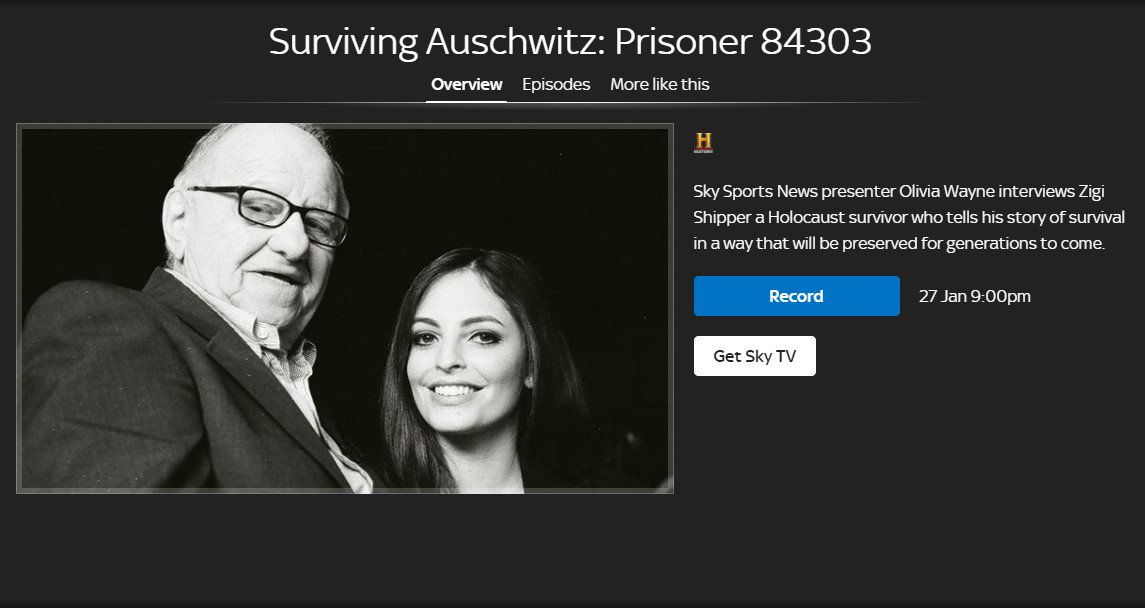Open the Overview tab
The width and height of the screenshot is (1145, 608).
467,85
